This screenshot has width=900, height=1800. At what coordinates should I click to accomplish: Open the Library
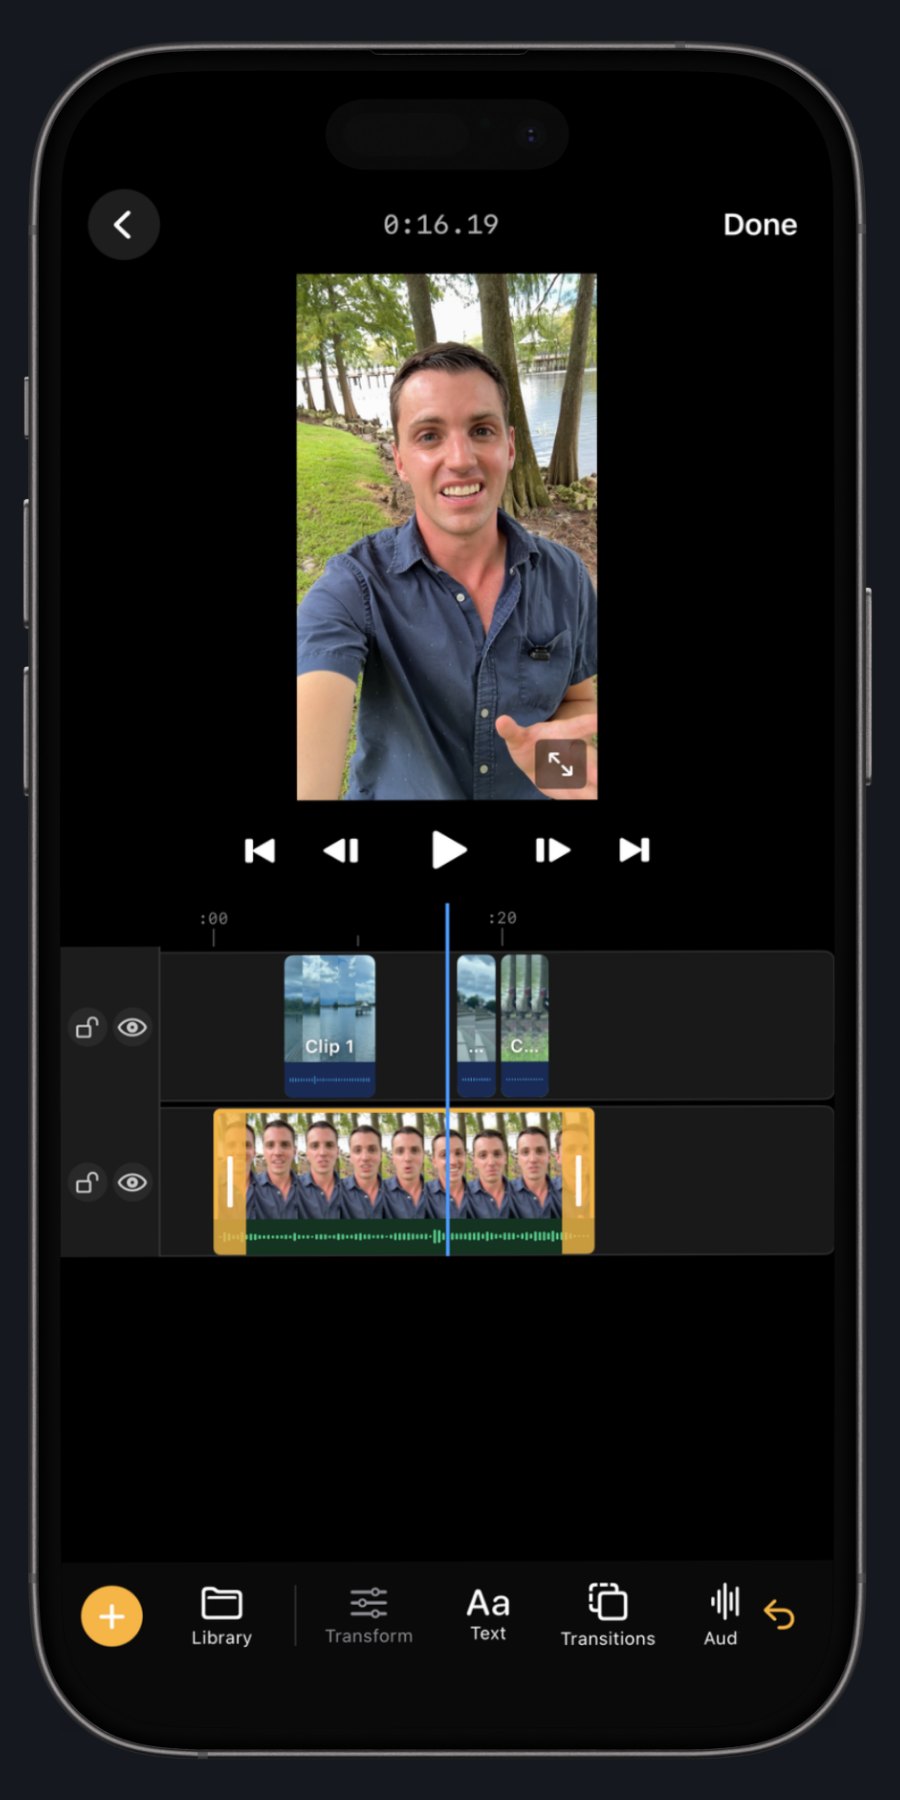point(221,1616)
